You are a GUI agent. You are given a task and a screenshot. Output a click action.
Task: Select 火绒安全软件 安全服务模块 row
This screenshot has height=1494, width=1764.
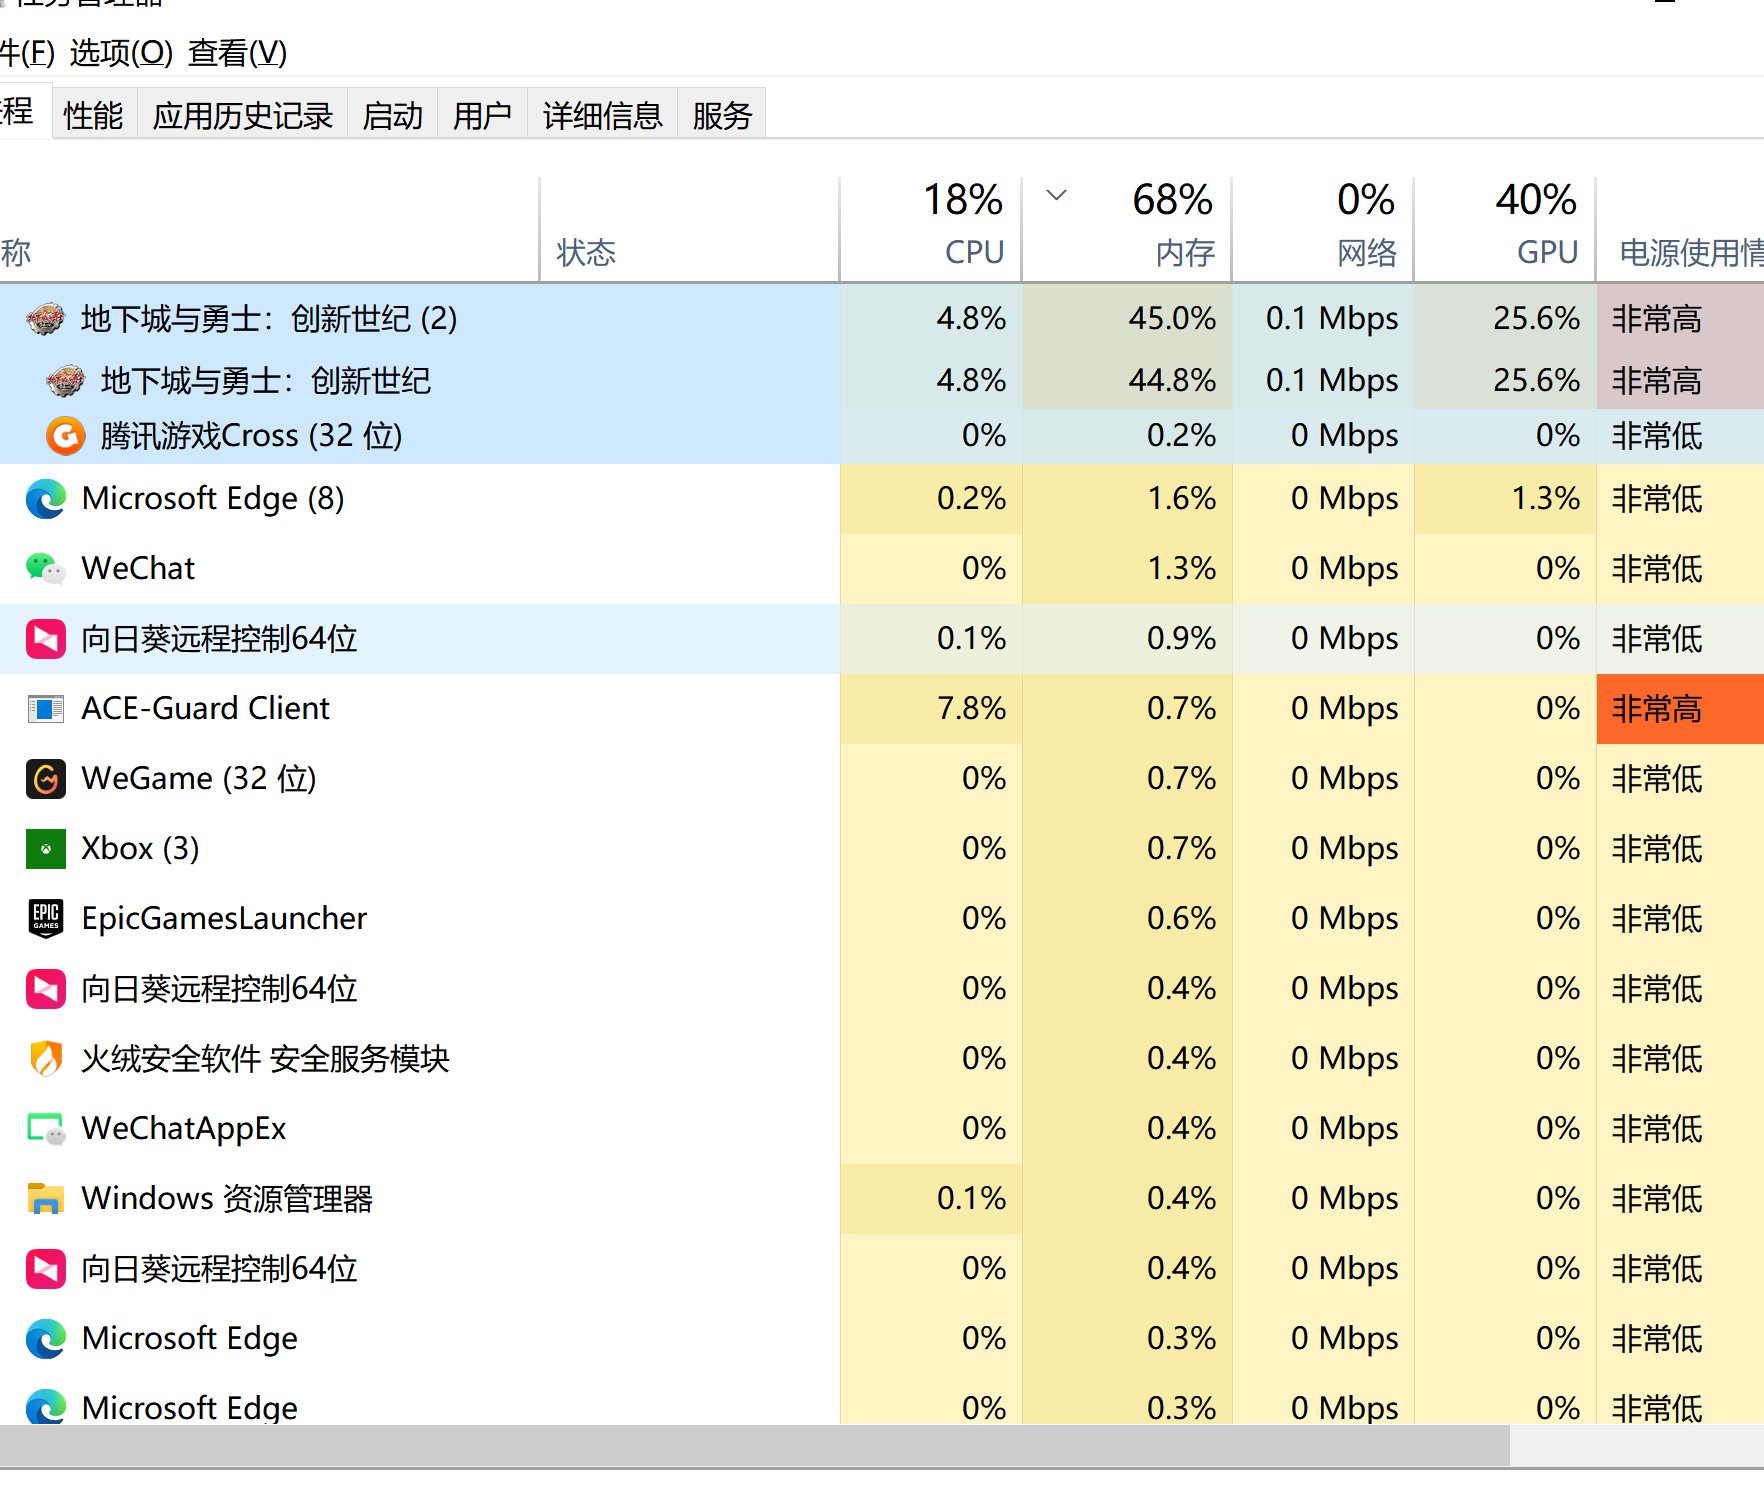[x=882, y=1058]
